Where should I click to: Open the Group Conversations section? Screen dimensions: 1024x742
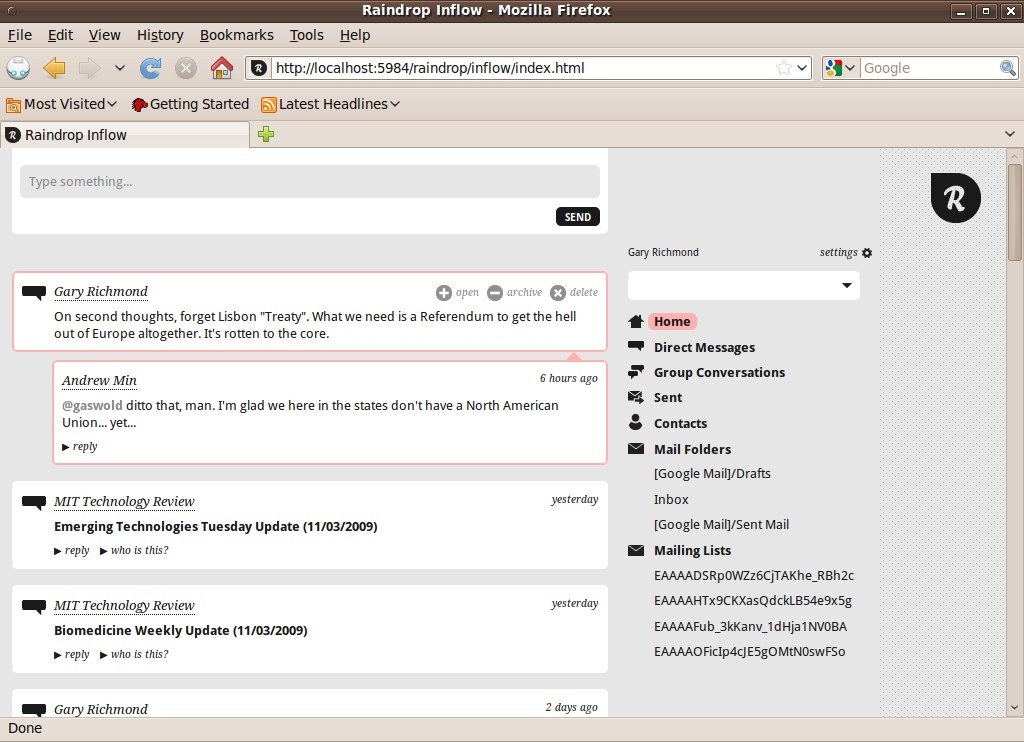720,372
